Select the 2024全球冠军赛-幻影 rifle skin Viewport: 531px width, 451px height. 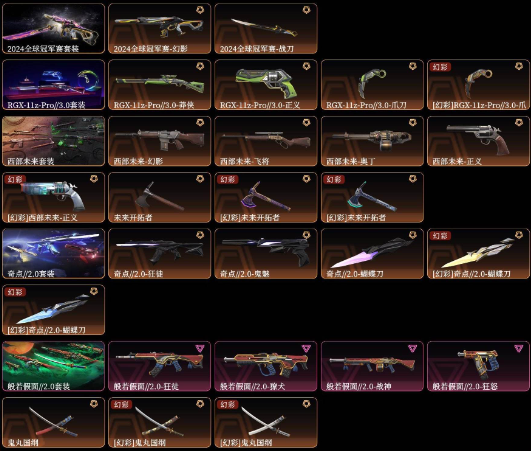[160, 28]
